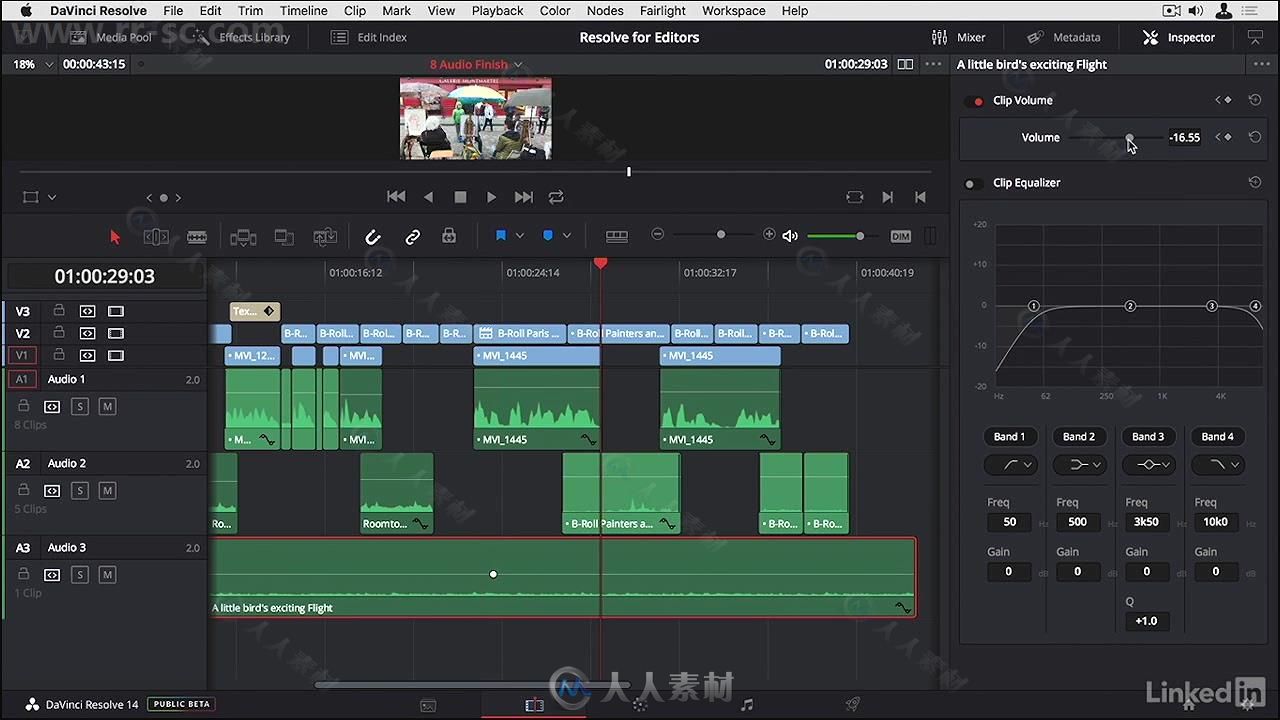
Task: Toggle the Snapping magnet icon
Action: click(373, 237)
